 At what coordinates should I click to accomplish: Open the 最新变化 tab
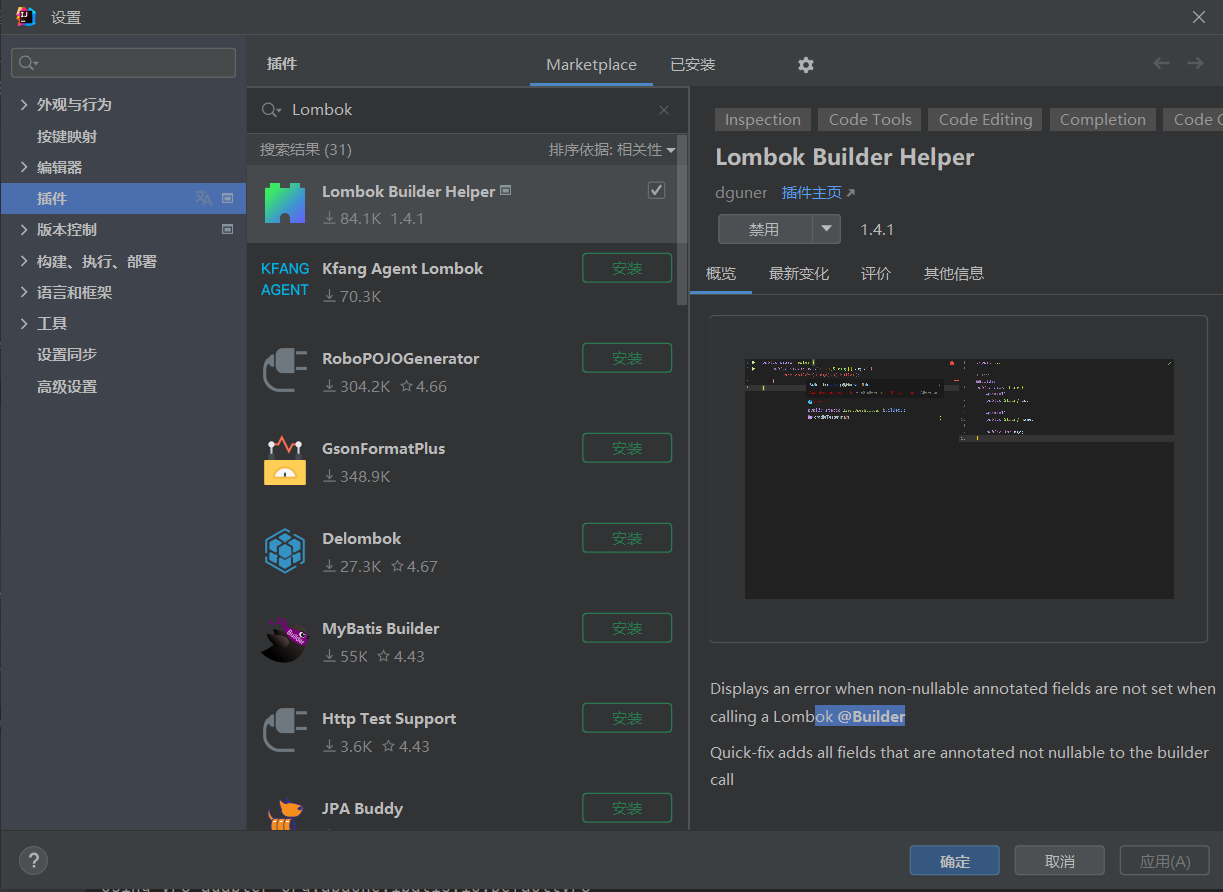799,273
